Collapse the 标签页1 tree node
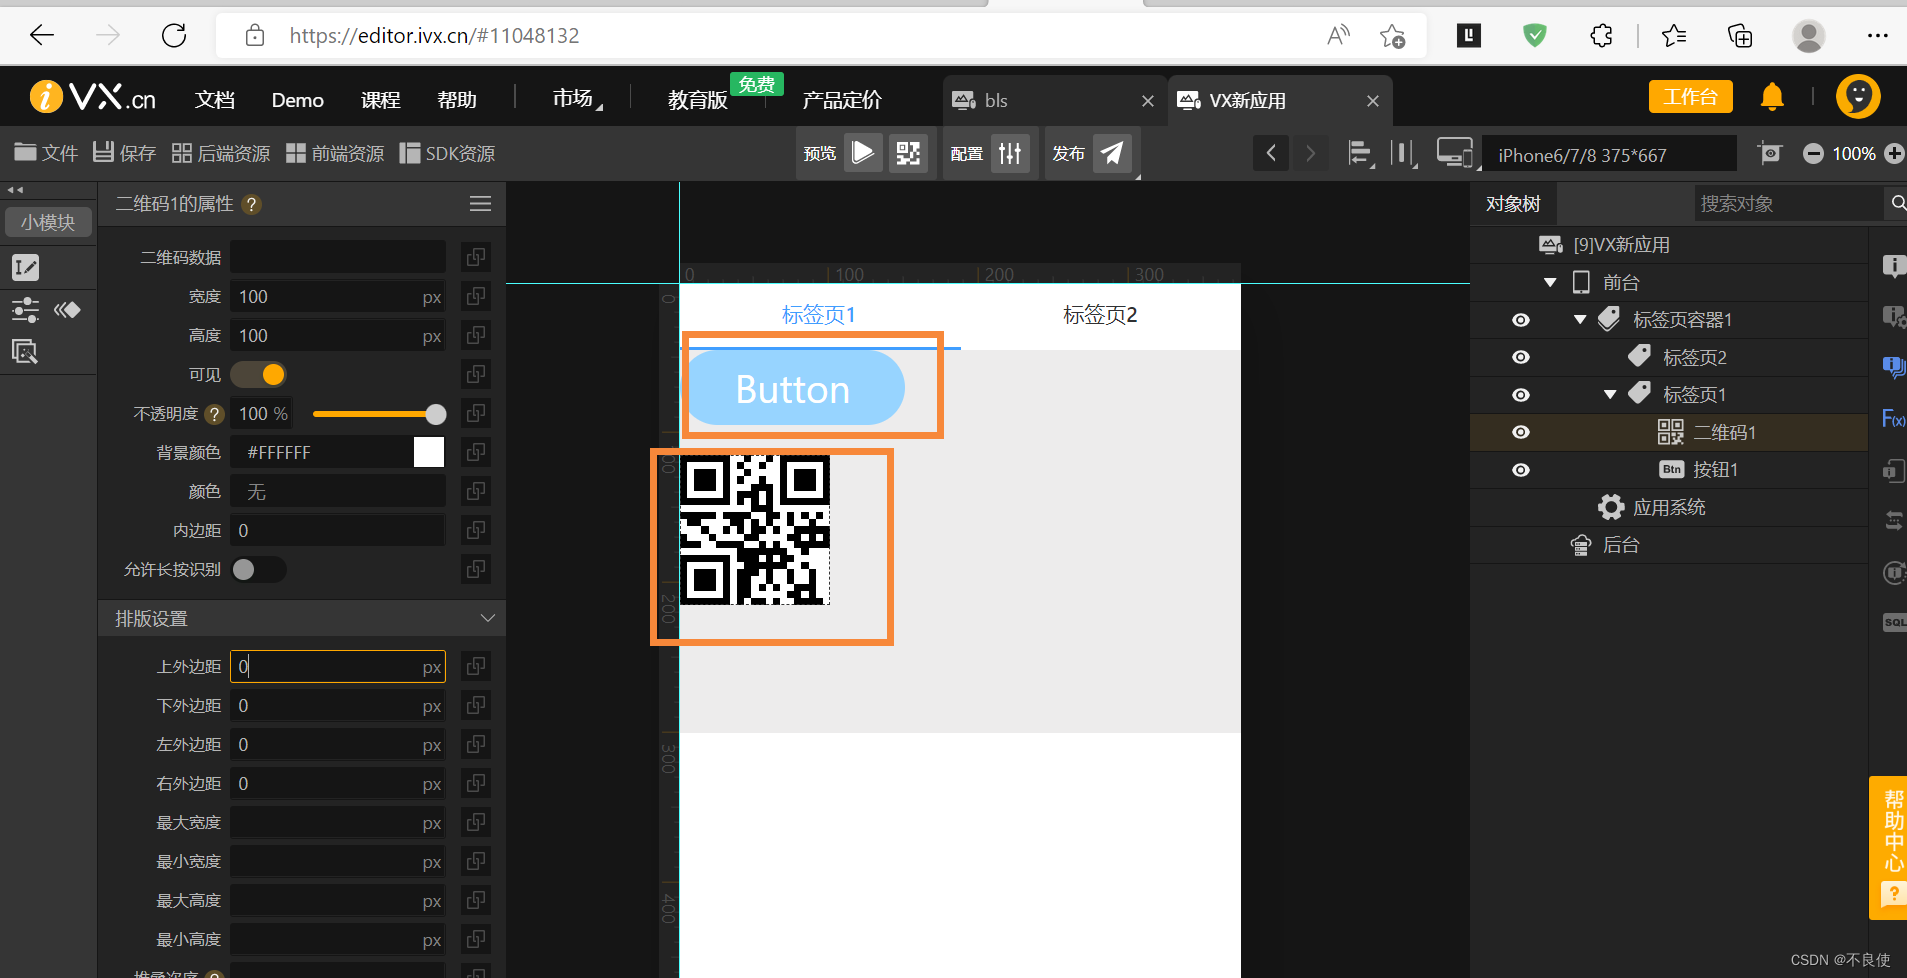 (1610, 395)
